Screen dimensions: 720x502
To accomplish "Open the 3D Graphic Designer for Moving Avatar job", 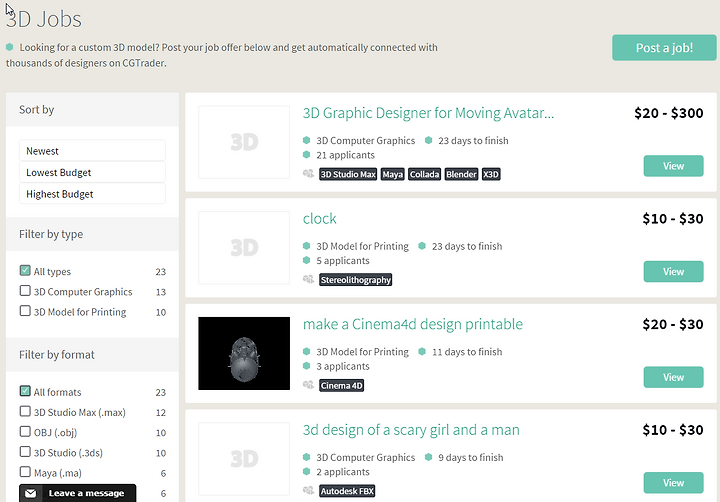I will [x=428, y=113].
